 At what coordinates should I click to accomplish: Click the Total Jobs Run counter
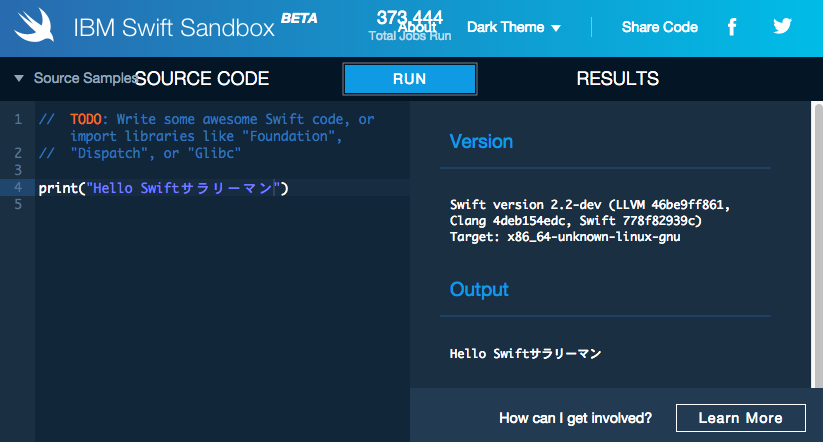(410, 27)
